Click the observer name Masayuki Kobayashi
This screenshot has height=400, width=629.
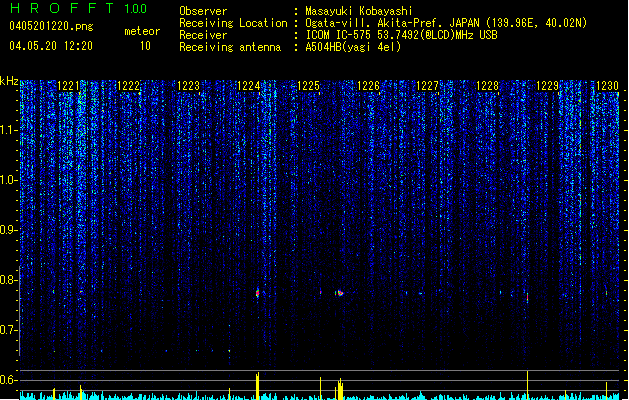tap(359, 11)
